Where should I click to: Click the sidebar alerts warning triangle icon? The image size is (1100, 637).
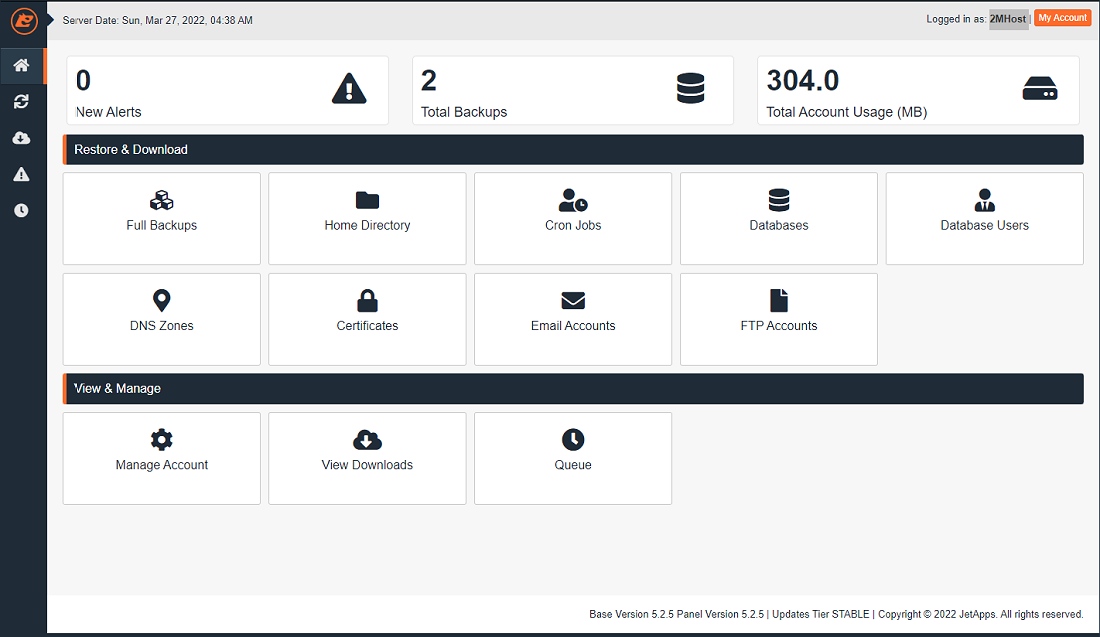(x=21, y=174)
